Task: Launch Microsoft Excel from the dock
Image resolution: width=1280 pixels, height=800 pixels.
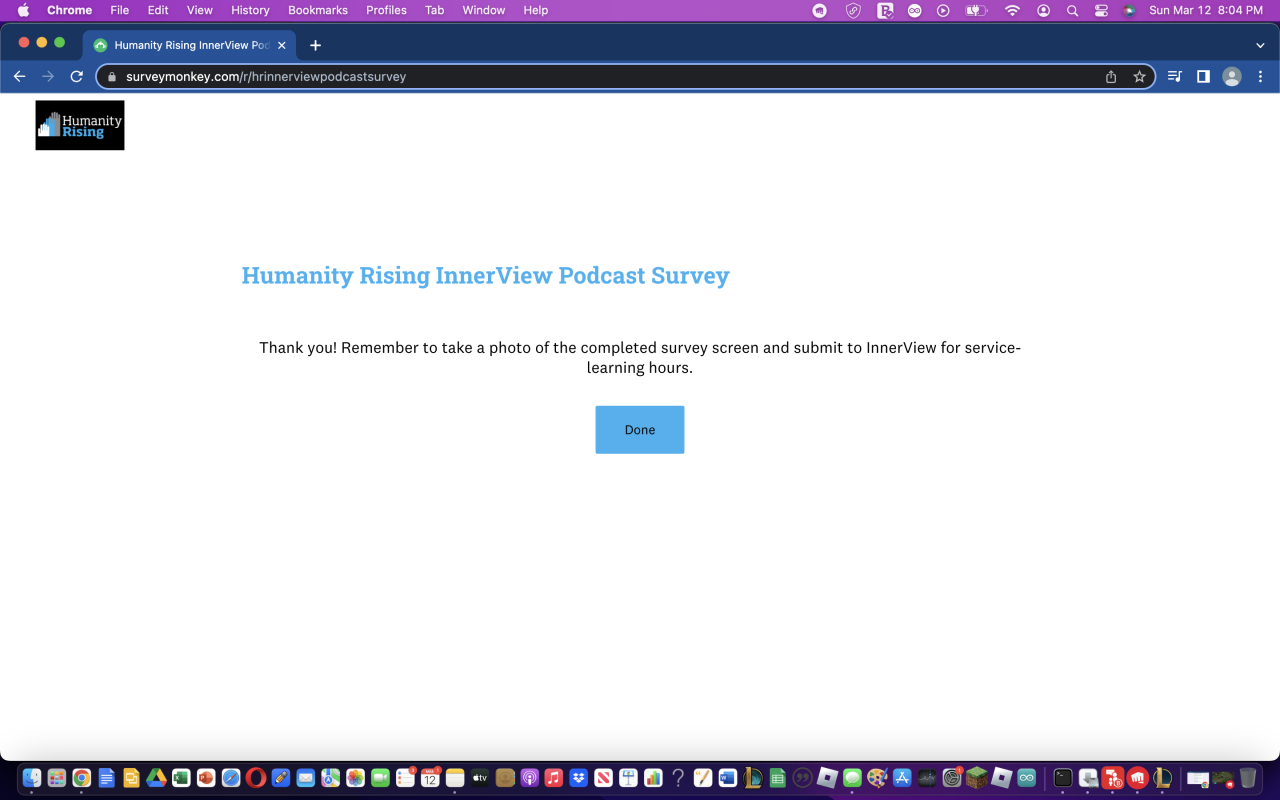Action: click(x=181, y=778)
